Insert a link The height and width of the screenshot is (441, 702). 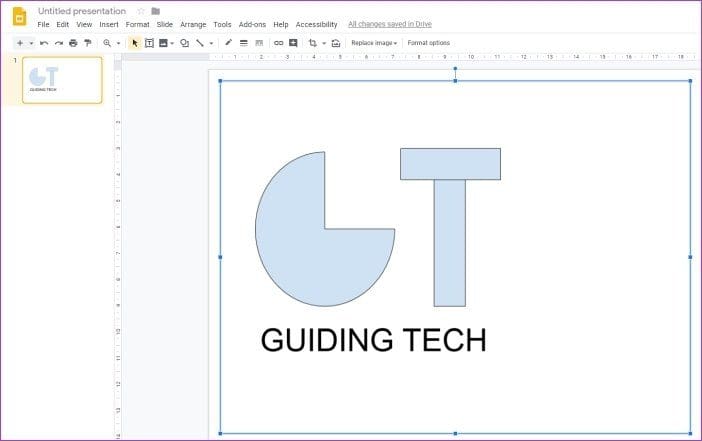pyautogui.click(x=278, y=43)
